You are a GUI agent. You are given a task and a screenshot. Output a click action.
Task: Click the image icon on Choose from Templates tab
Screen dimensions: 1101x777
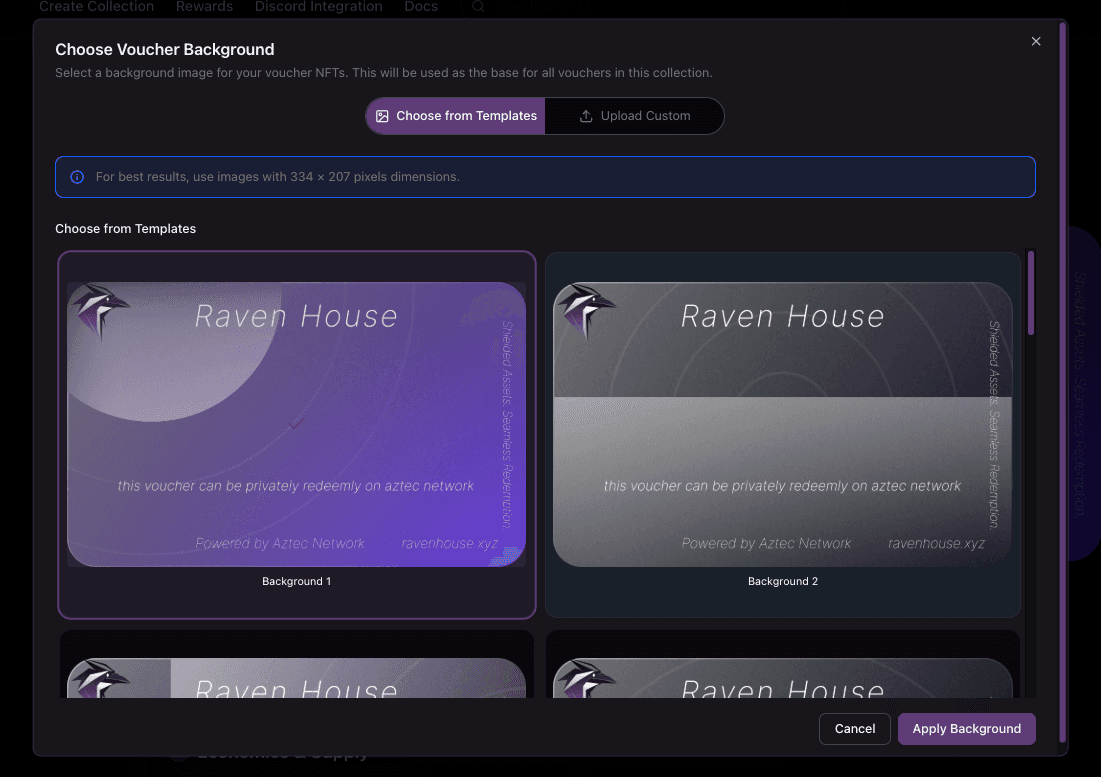383,116
